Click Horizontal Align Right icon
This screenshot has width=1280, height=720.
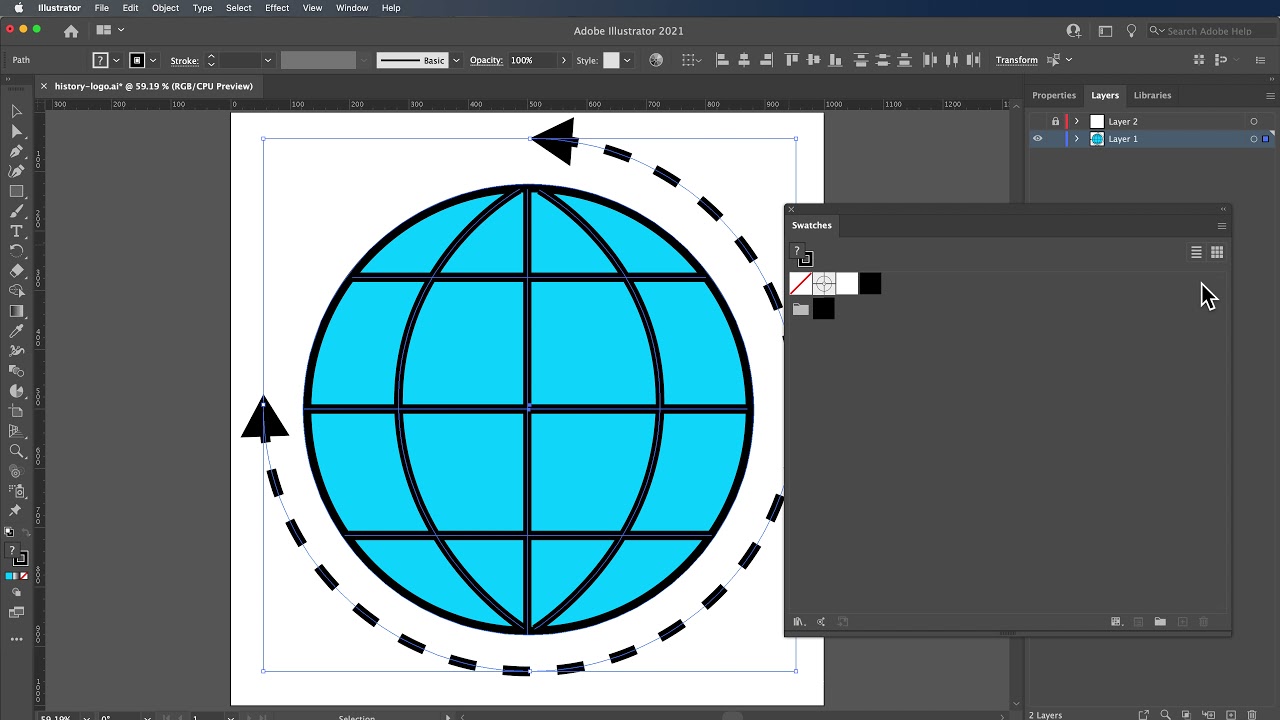(x=766, y=60)
